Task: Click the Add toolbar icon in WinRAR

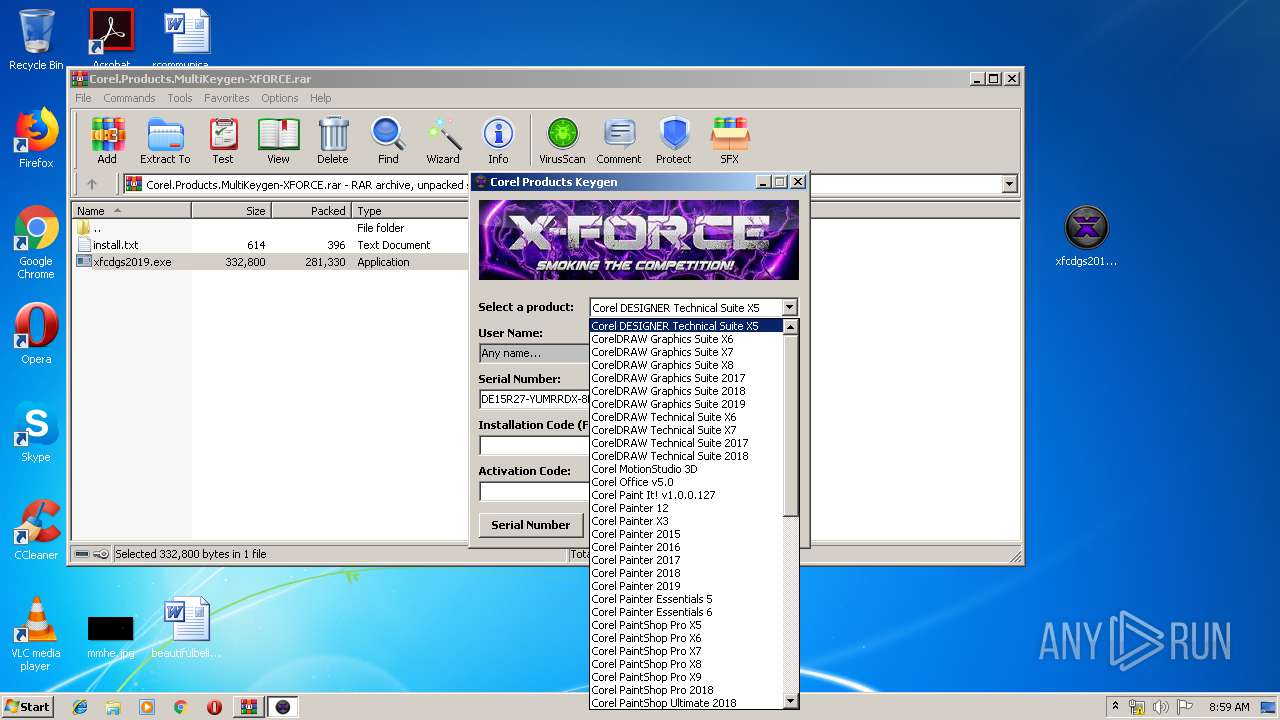Action: click(x=107, y=140)
